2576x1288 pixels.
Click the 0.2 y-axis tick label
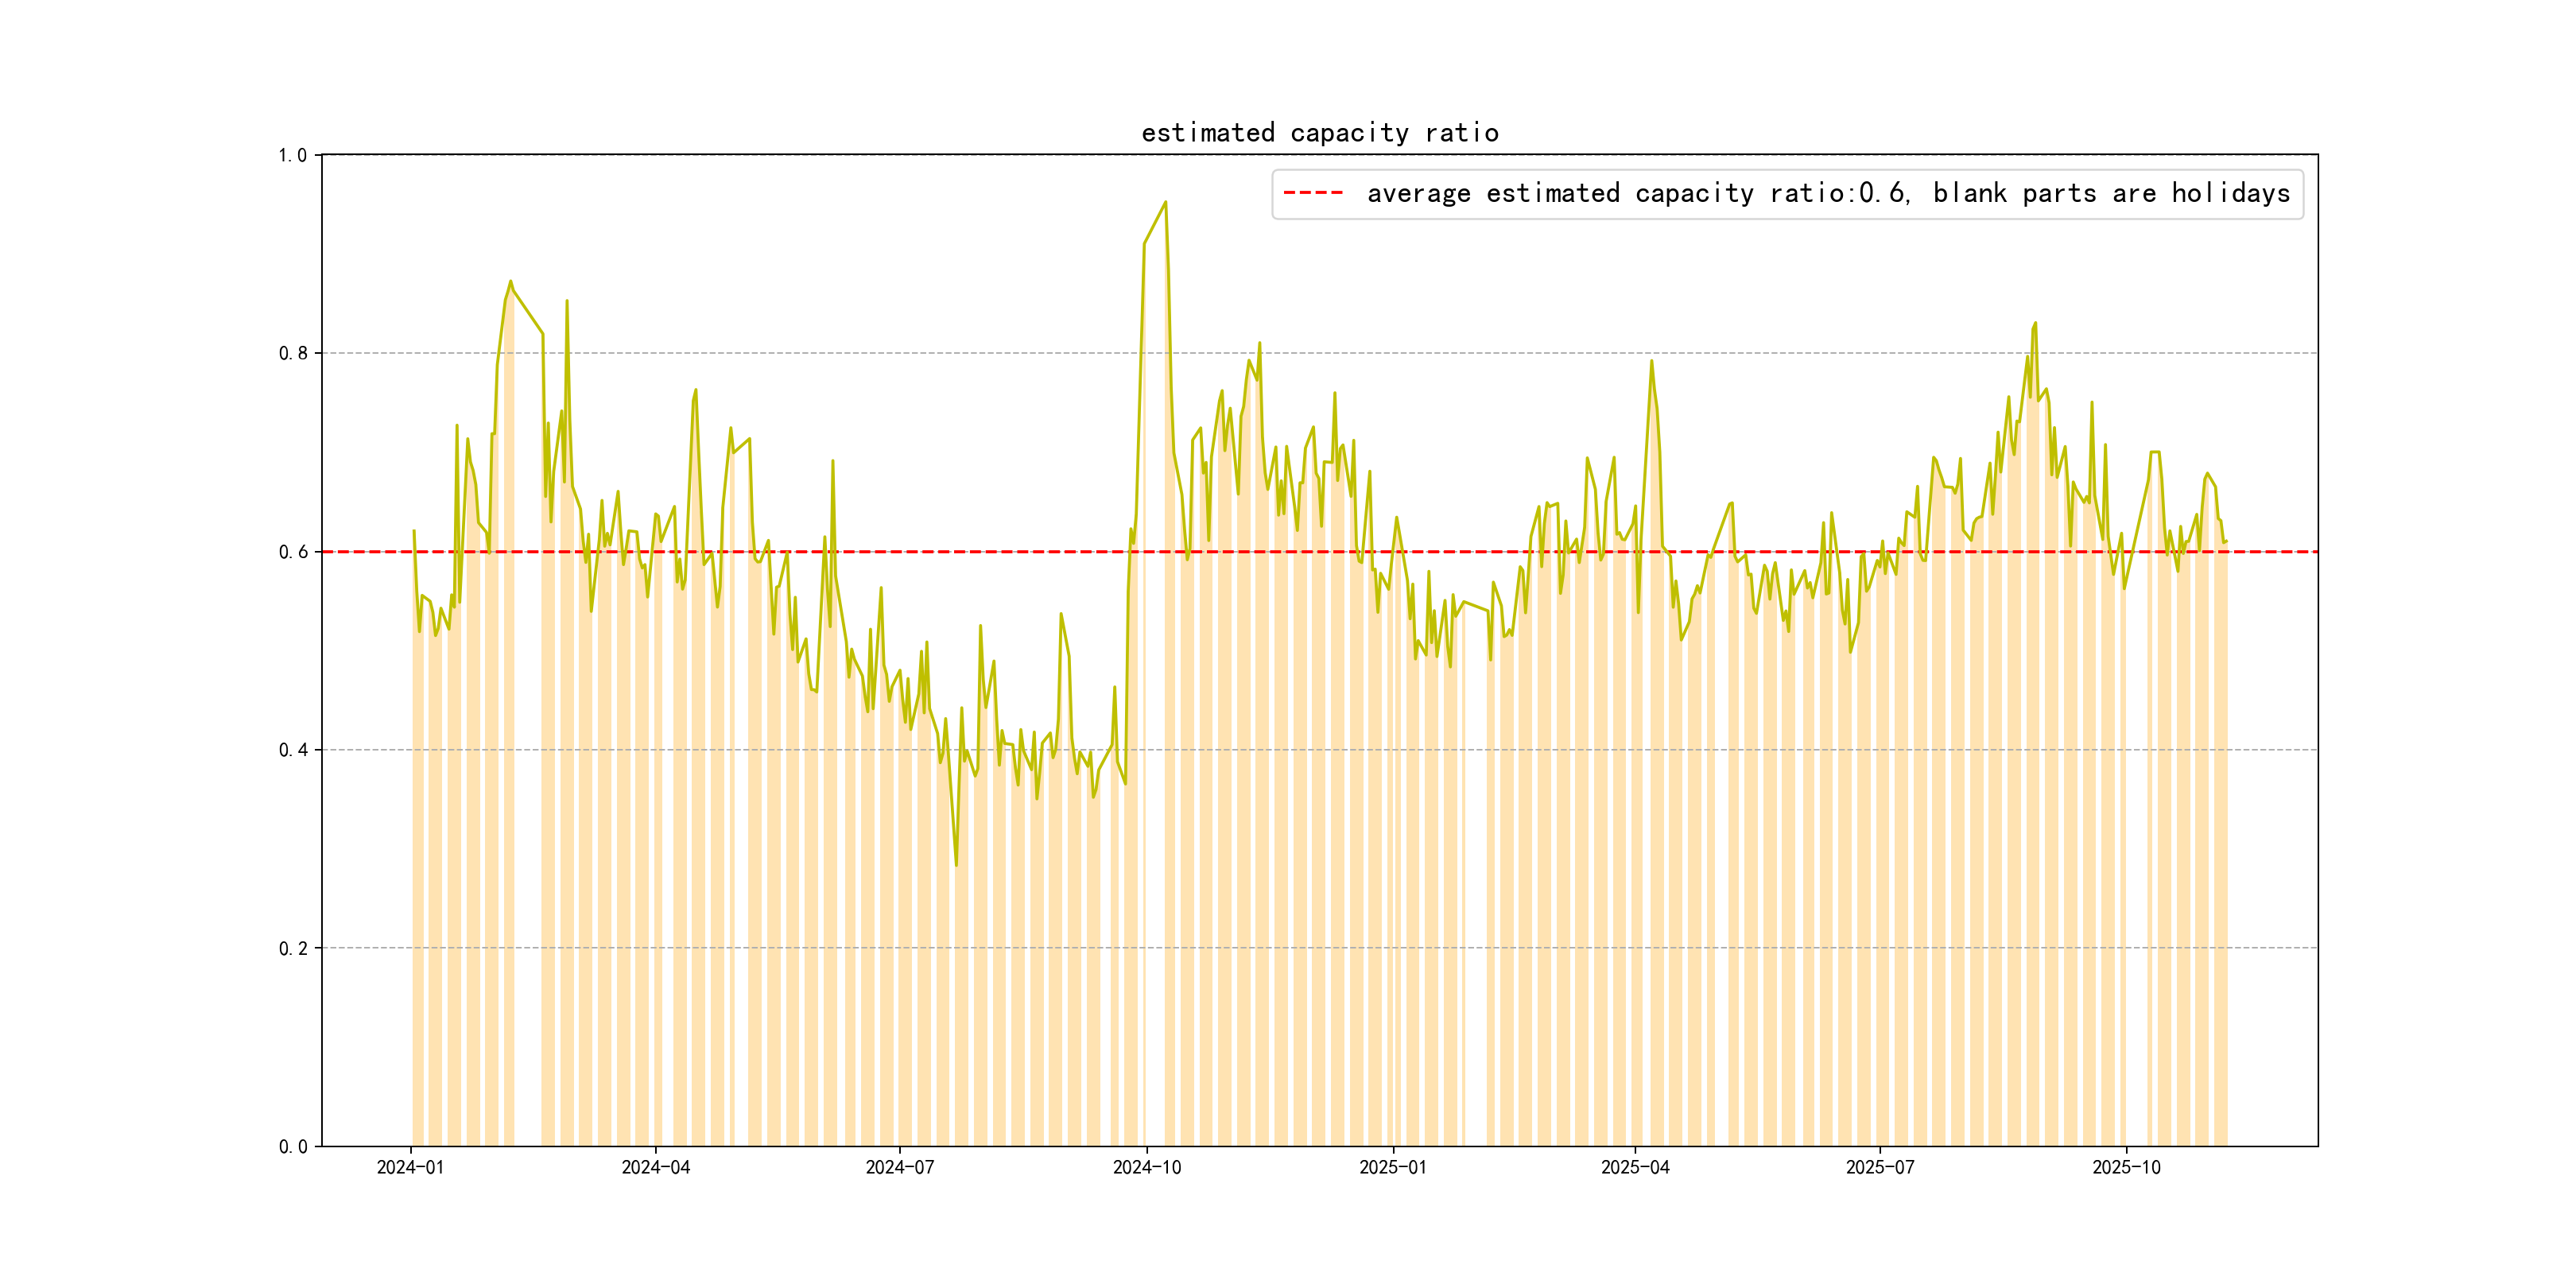click(x=292, y=948)
